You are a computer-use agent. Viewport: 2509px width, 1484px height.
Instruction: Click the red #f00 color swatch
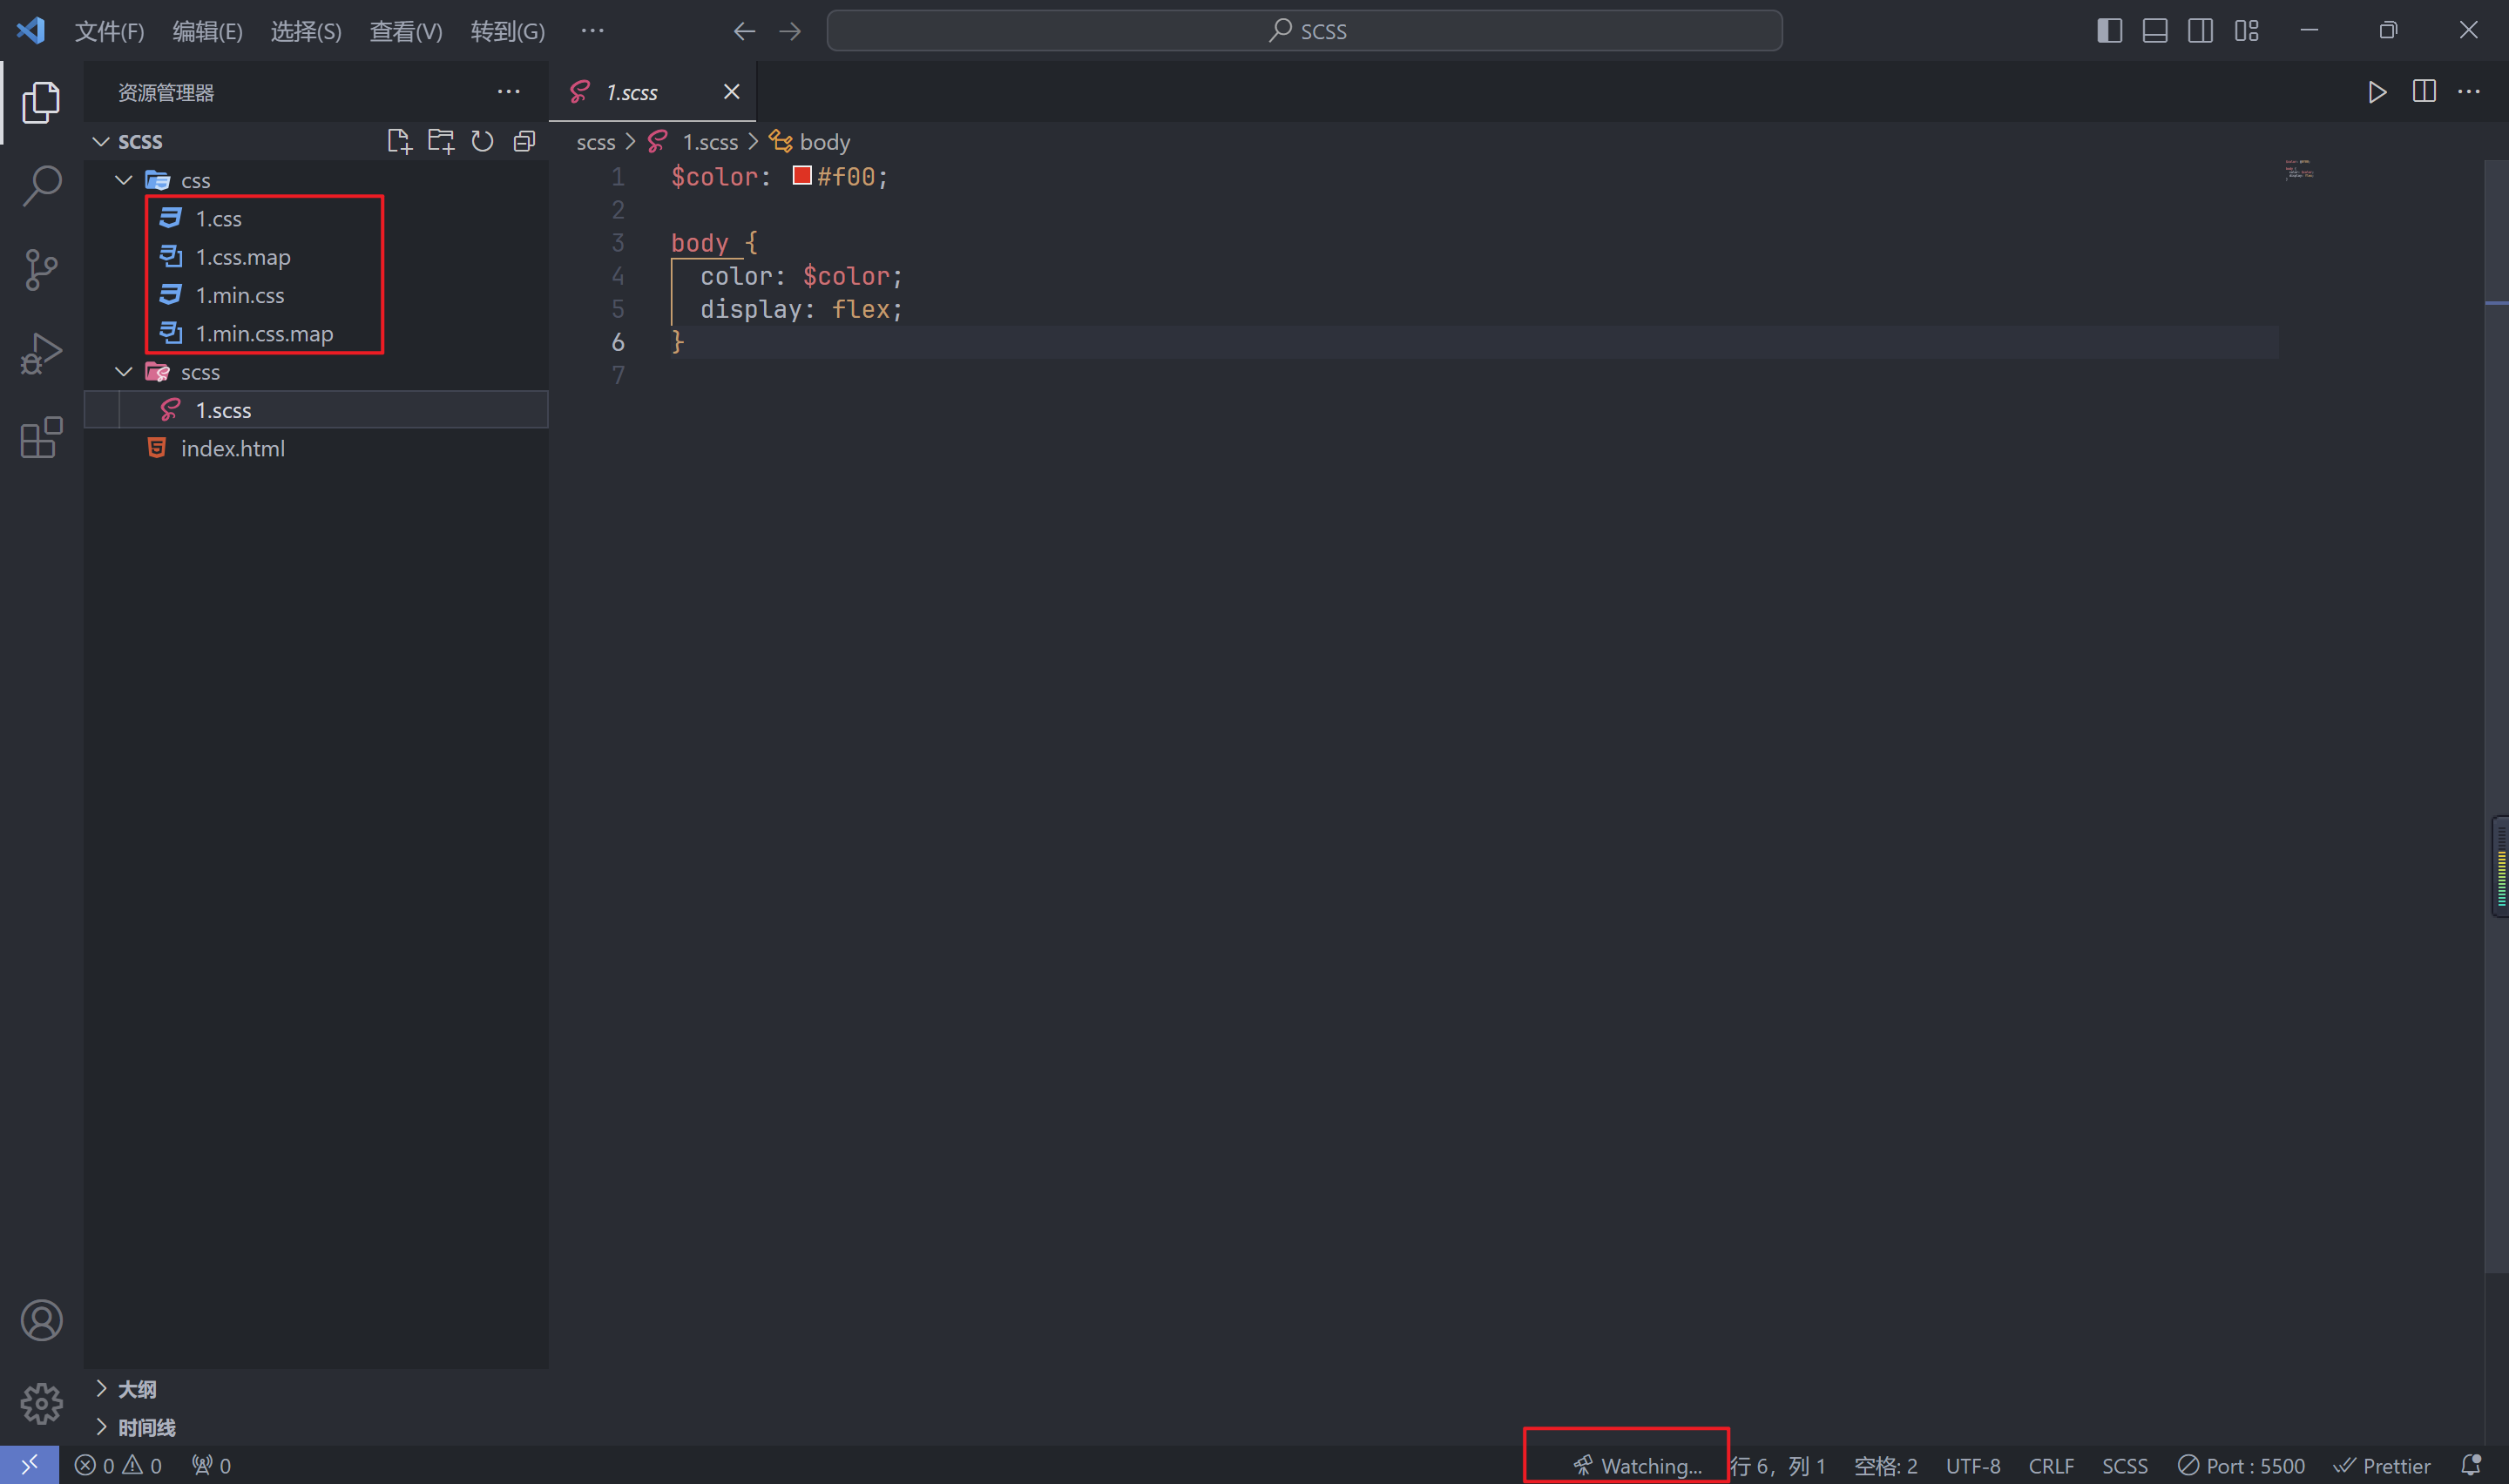click(801, 176)
